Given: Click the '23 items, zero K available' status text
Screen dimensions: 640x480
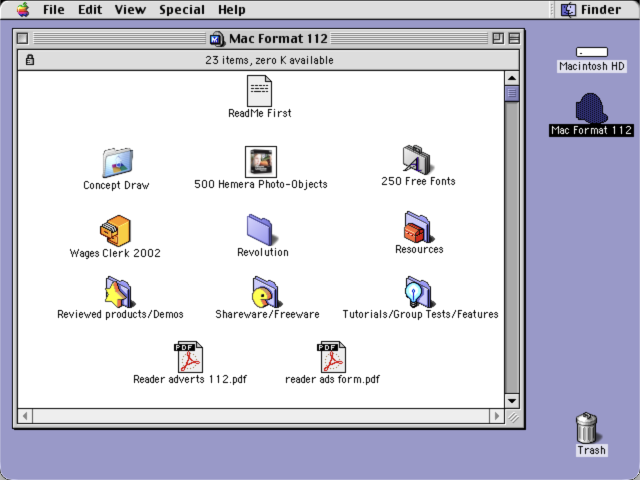Looking at the screenshot, I should (x=269, y=60).
